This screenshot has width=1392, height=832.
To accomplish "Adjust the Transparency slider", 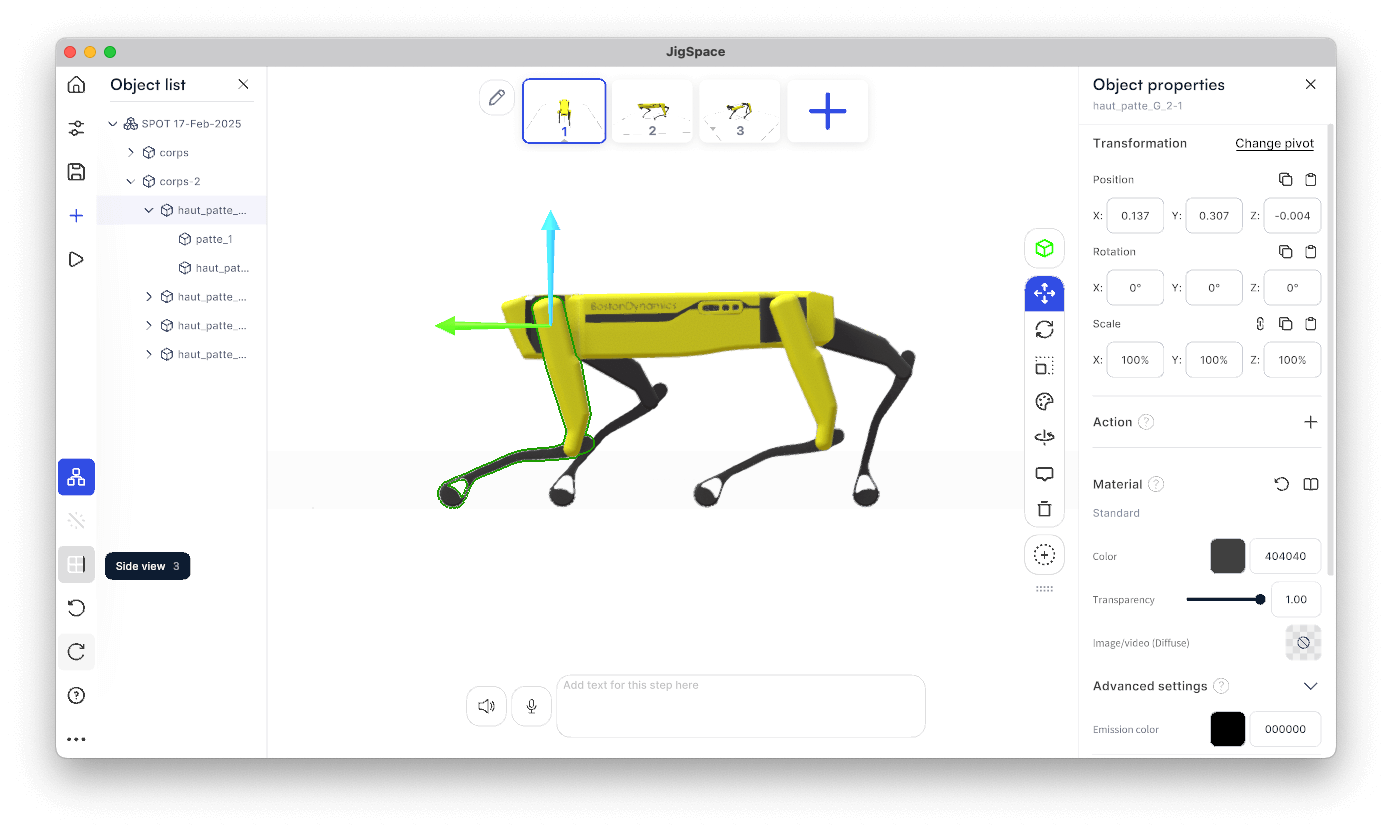I will point(1226,599).
